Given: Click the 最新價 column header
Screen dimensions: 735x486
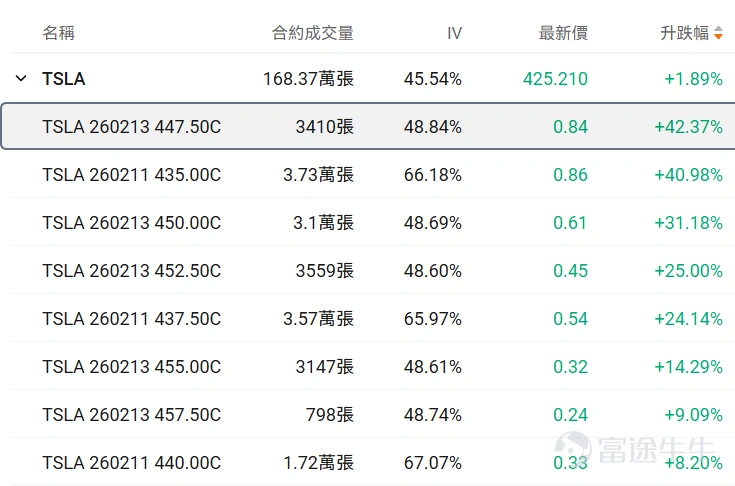Looking at the screenshot, I should [x=563, y=33].
